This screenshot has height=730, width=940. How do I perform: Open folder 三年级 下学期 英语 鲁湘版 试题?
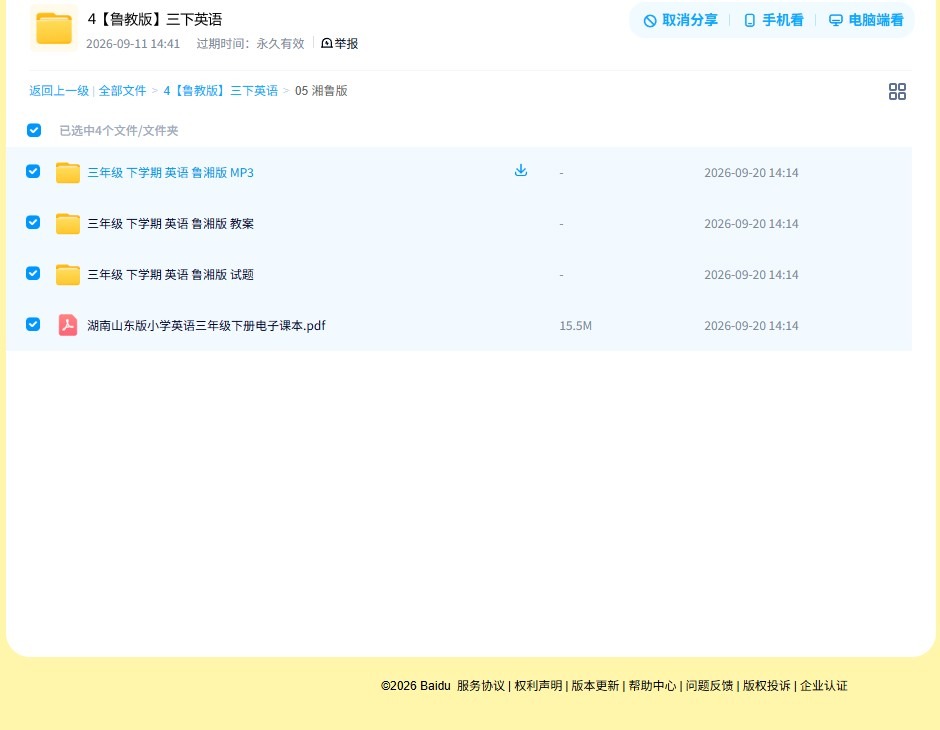(x=170, y=274)
